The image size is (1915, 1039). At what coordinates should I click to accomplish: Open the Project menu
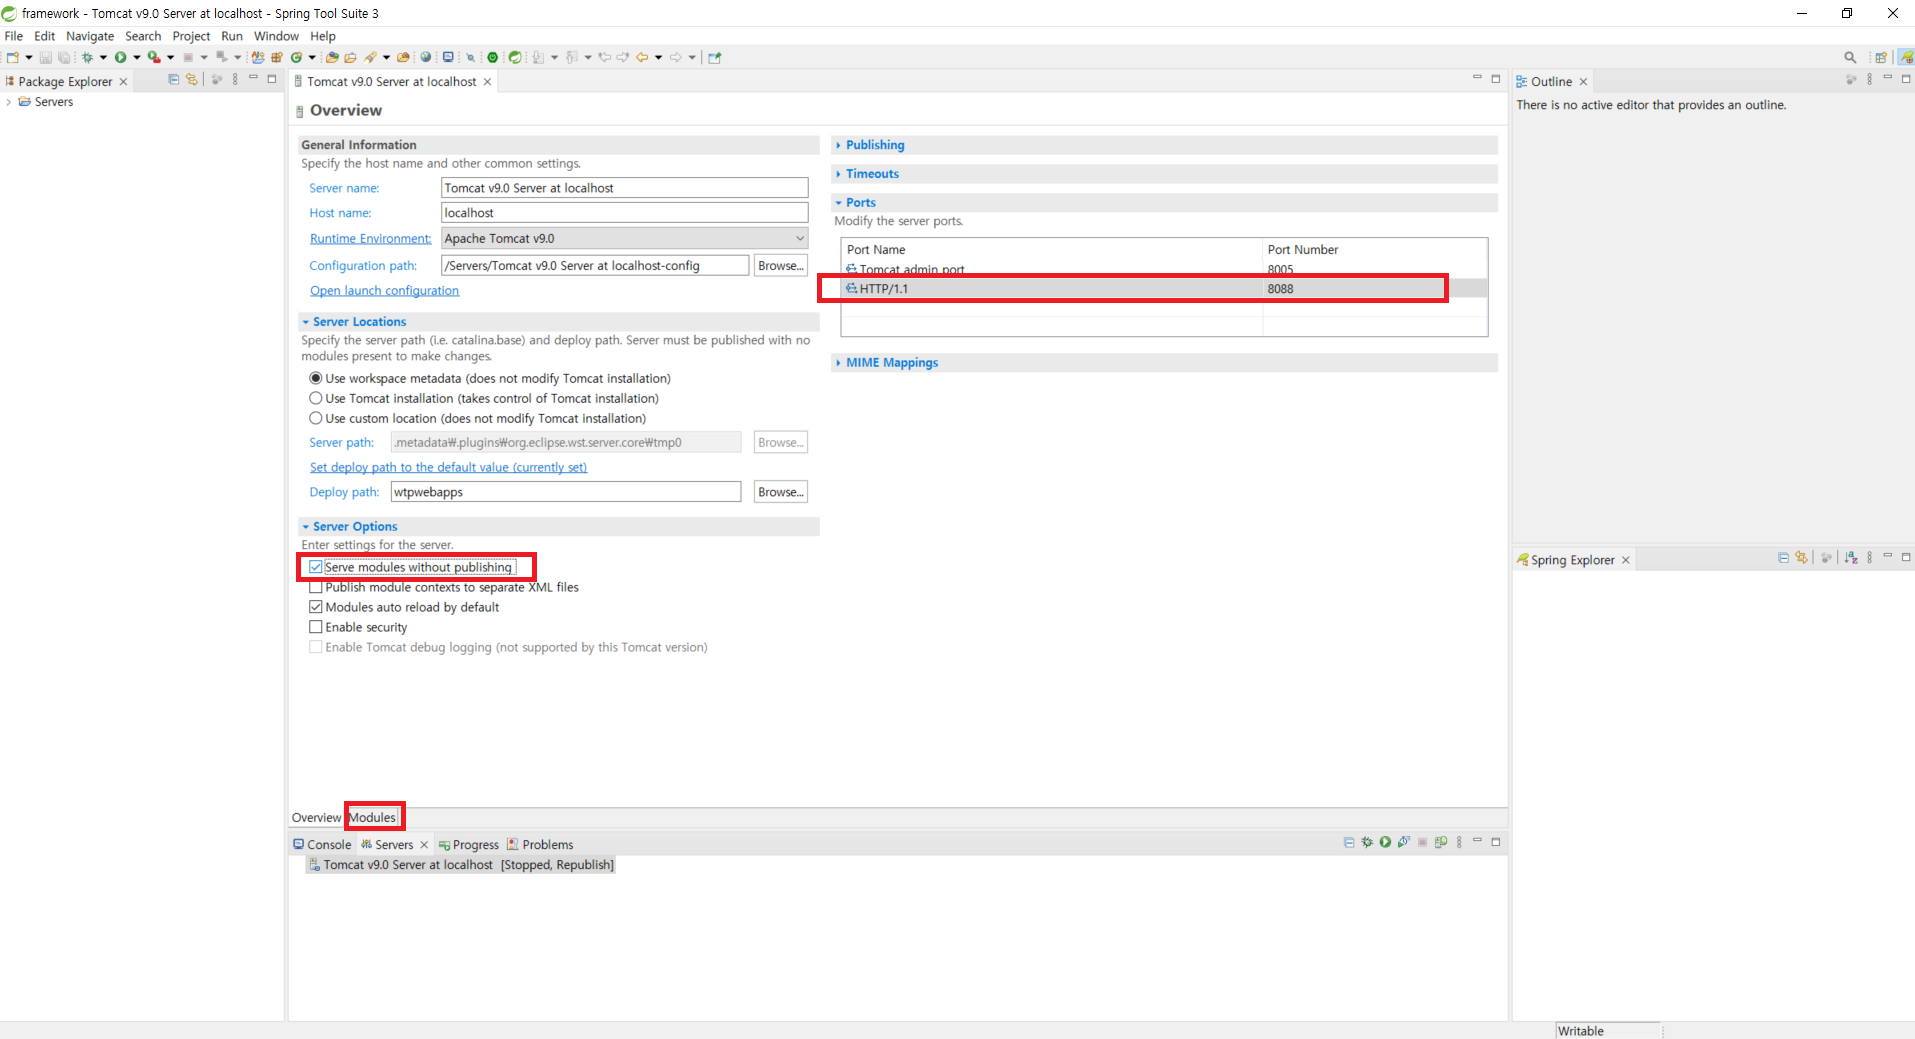(x=191, y=36)
